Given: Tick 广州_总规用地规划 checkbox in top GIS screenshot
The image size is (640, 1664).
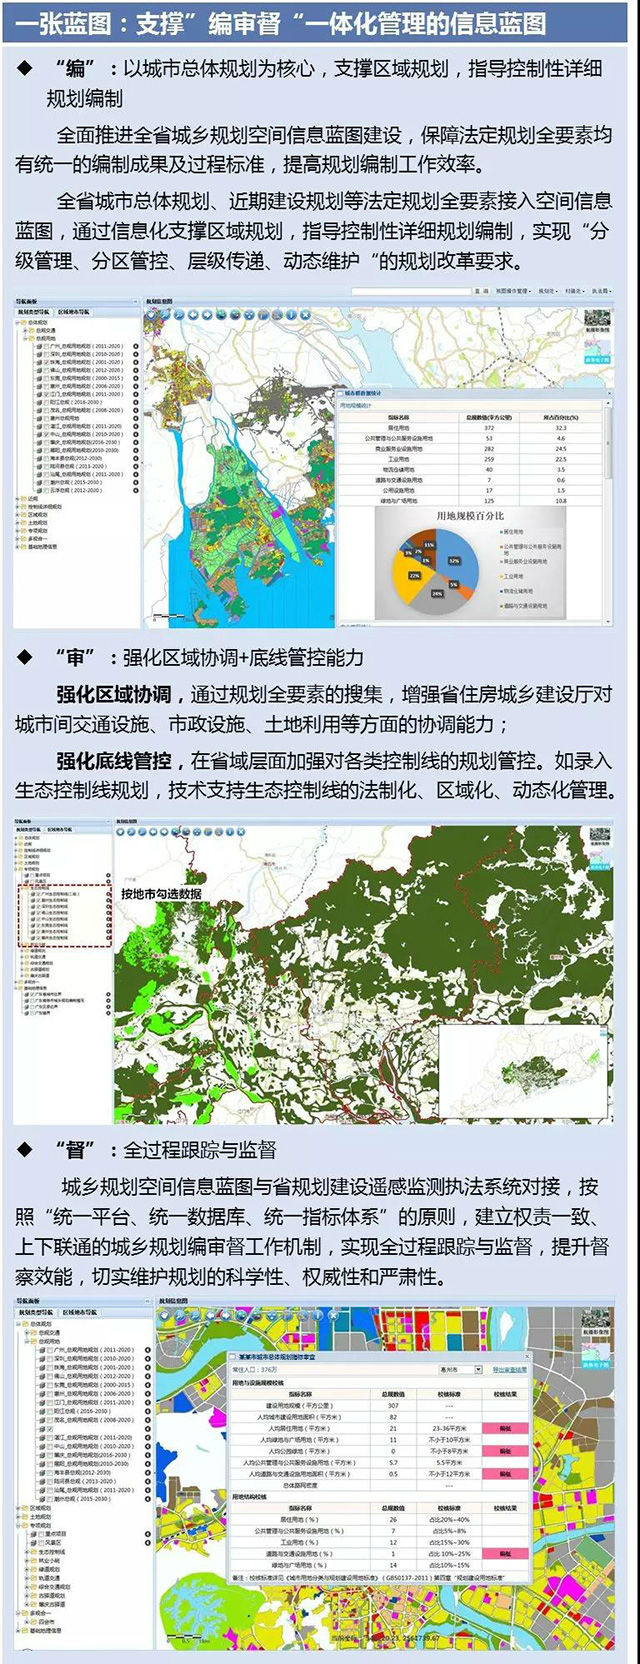Looking at the screenshot, I should pyautogui.click(x=46, y=346).
